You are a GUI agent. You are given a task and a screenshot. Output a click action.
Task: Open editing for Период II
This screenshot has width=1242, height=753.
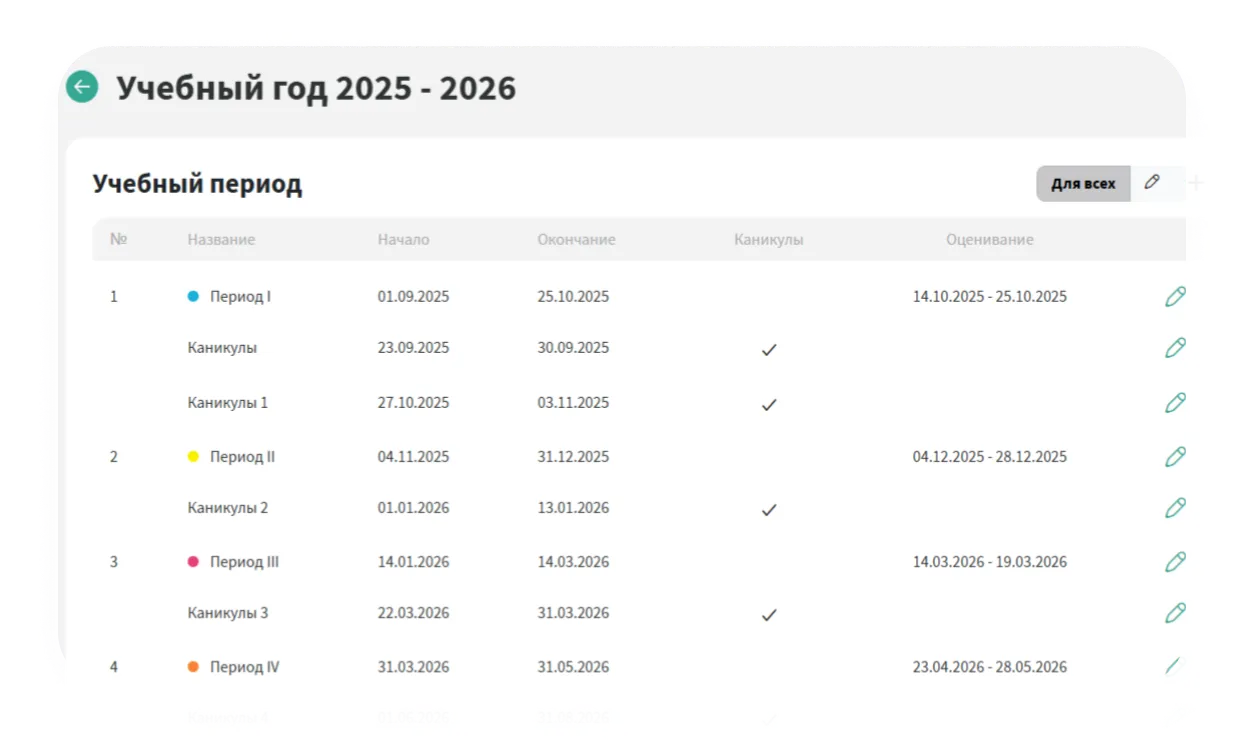pyautogui.click(x=1176, y=457)
